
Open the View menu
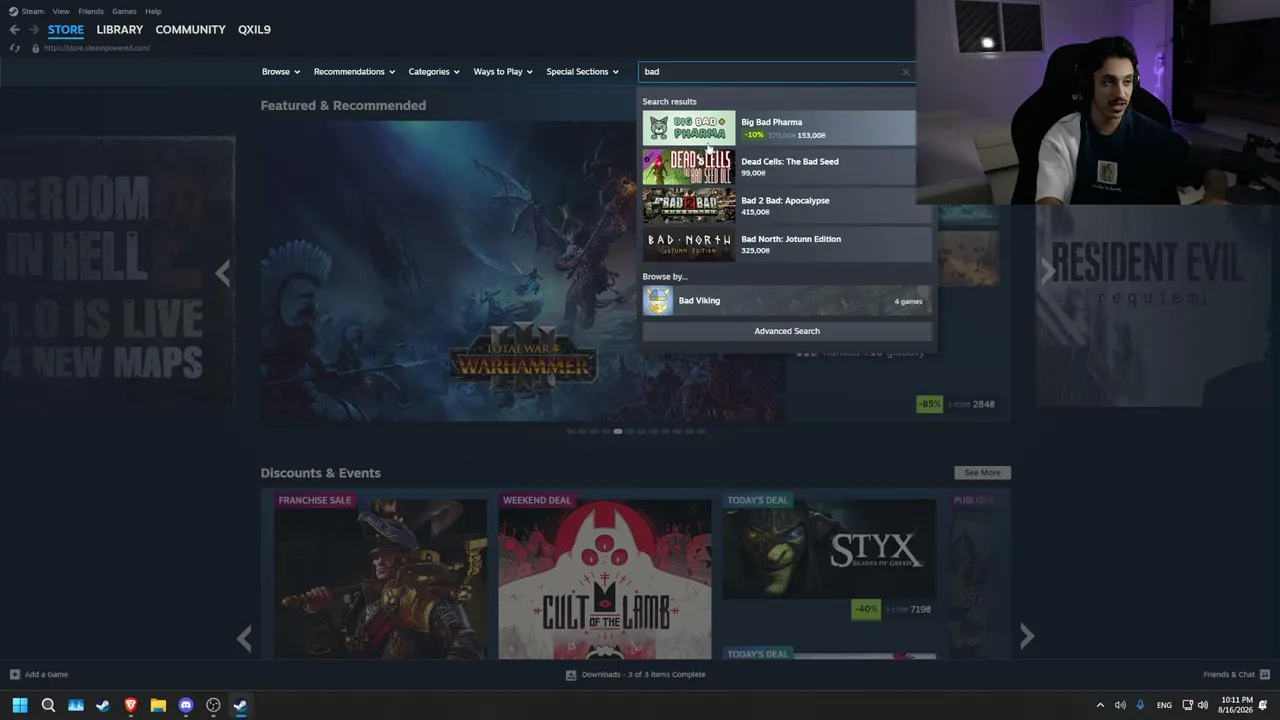(60, 11)
